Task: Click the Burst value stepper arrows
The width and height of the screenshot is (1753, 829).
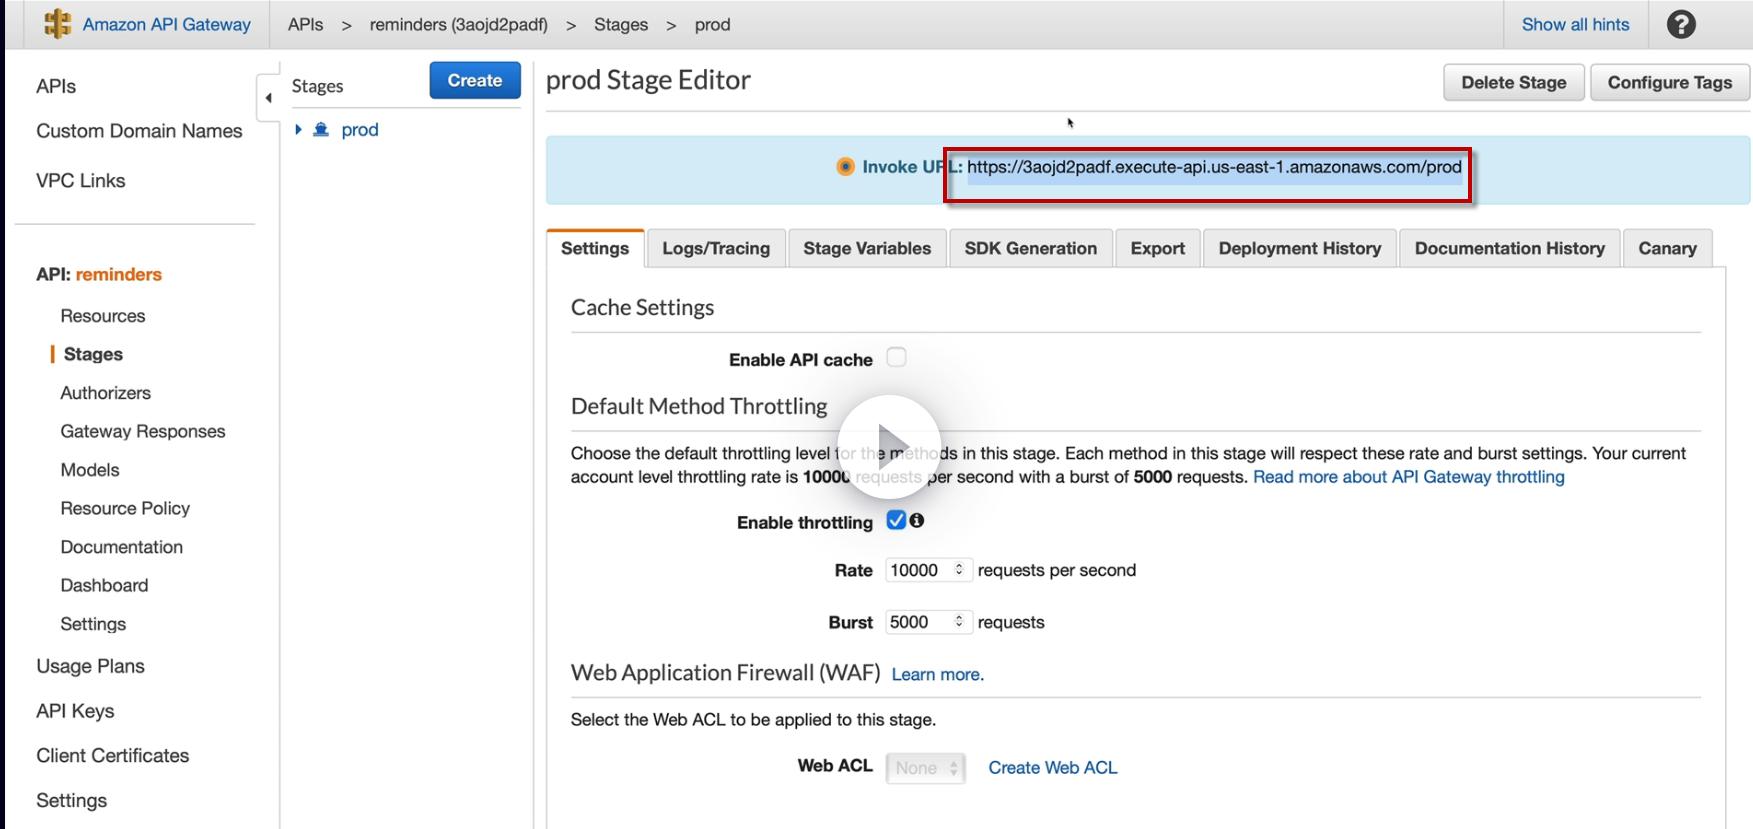Action: [959, 622]
